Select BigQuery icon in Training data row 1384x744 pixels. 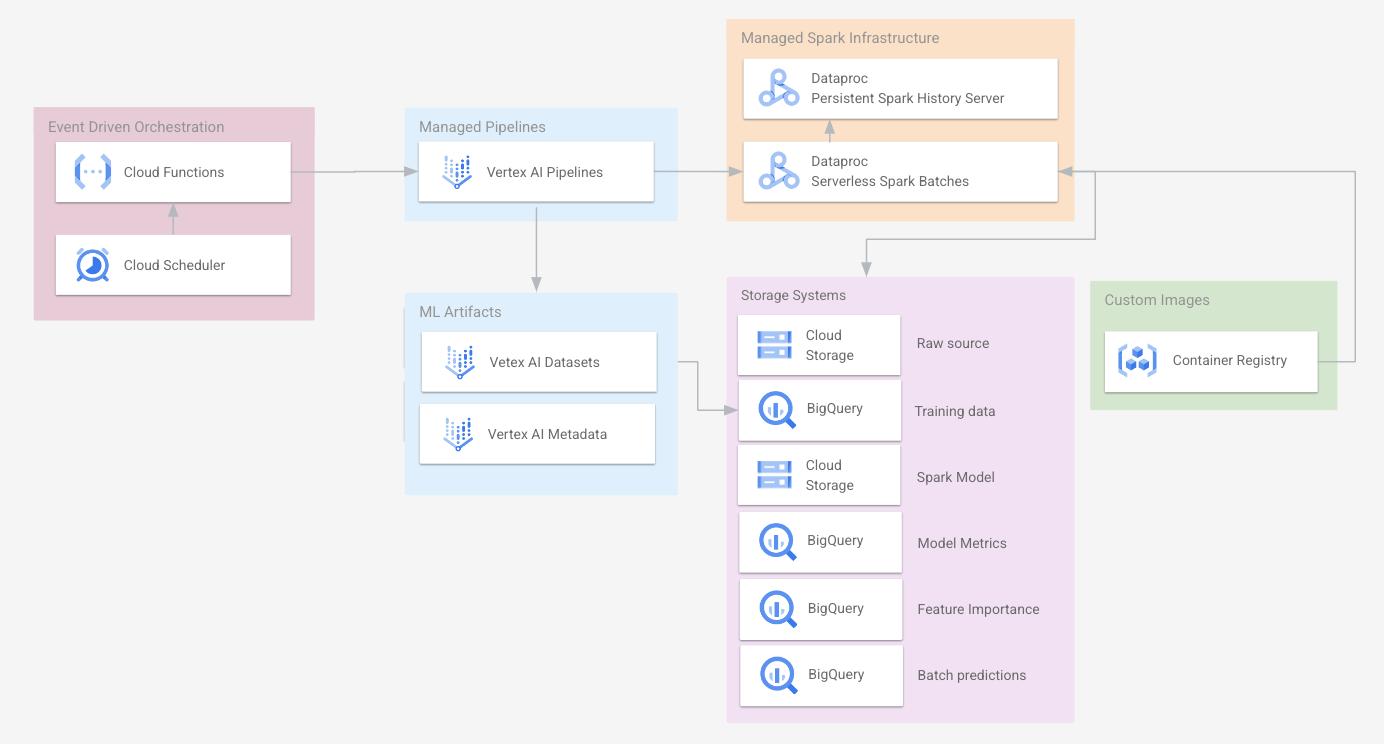coord(777,409)
